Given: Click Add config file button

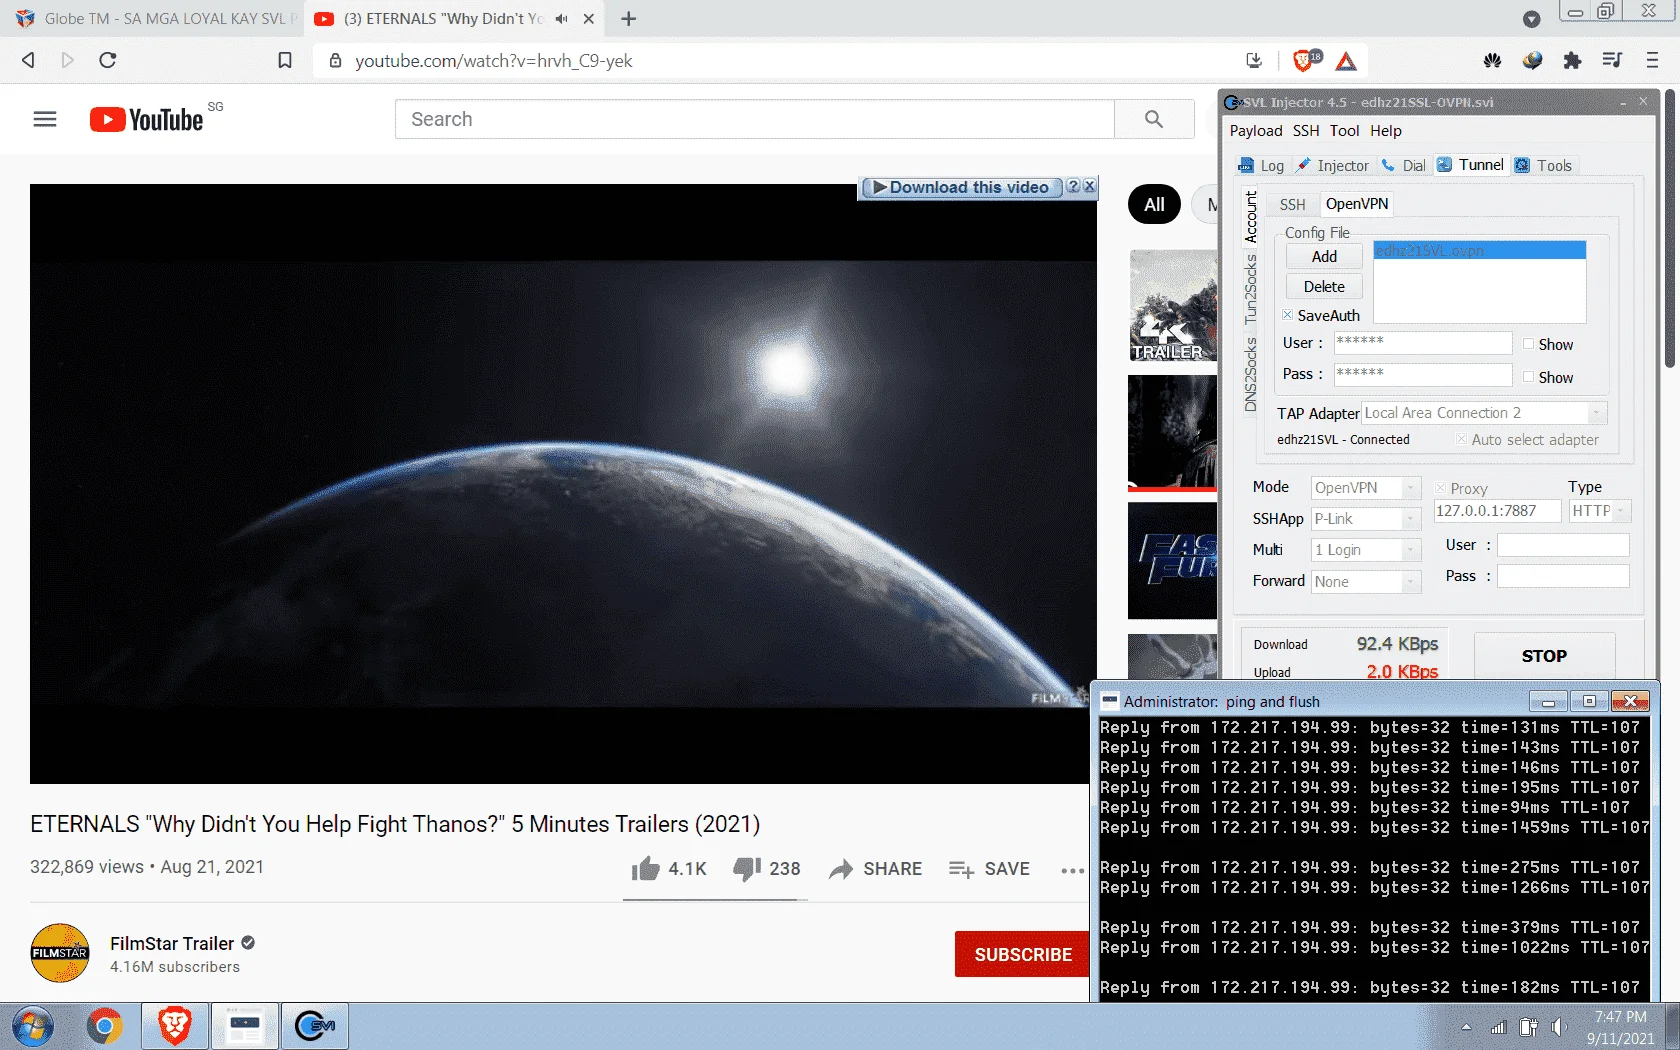Looking at the screenshot, I should (1324, 257).
